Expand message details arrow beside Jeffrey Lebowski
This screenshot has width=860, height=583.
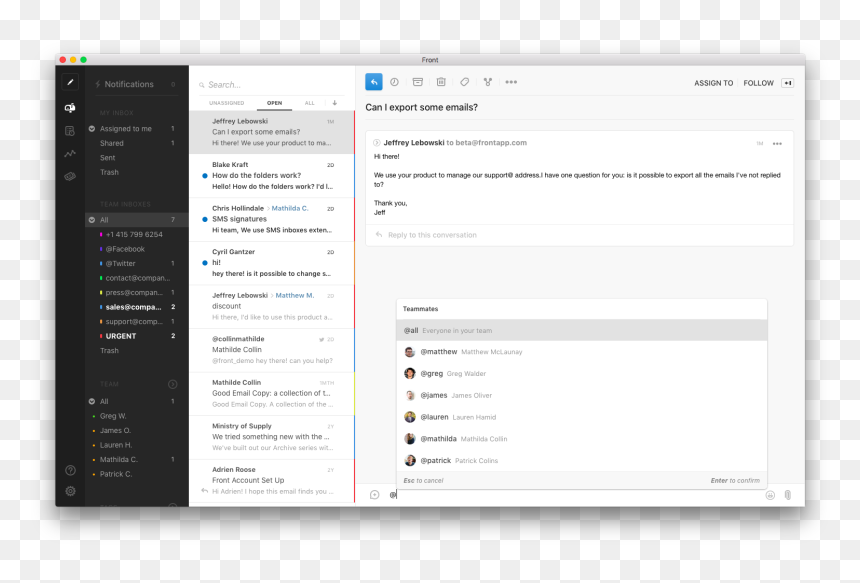(x=377, y=143)
